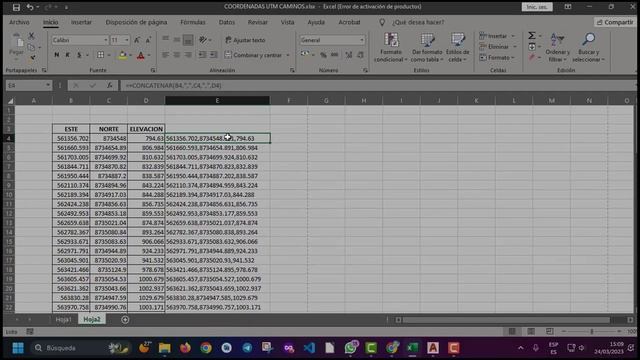
Task: Open Dar formato como tabla menu
Action: (427, 48)
